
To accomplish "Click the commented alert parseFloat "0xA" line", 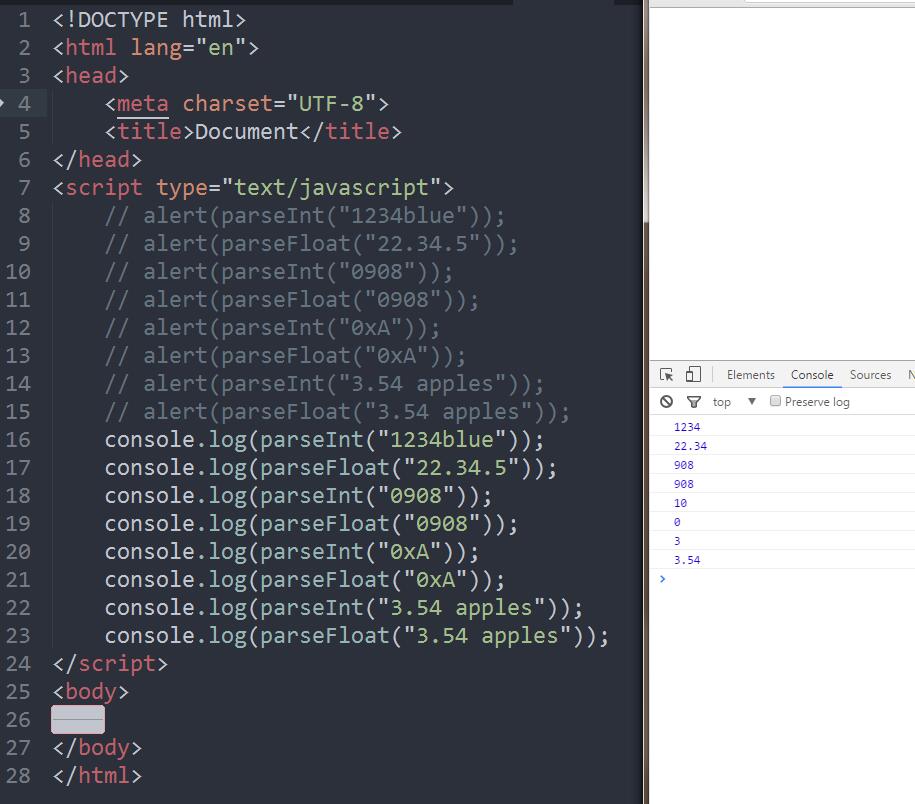I will coord(285,355).
